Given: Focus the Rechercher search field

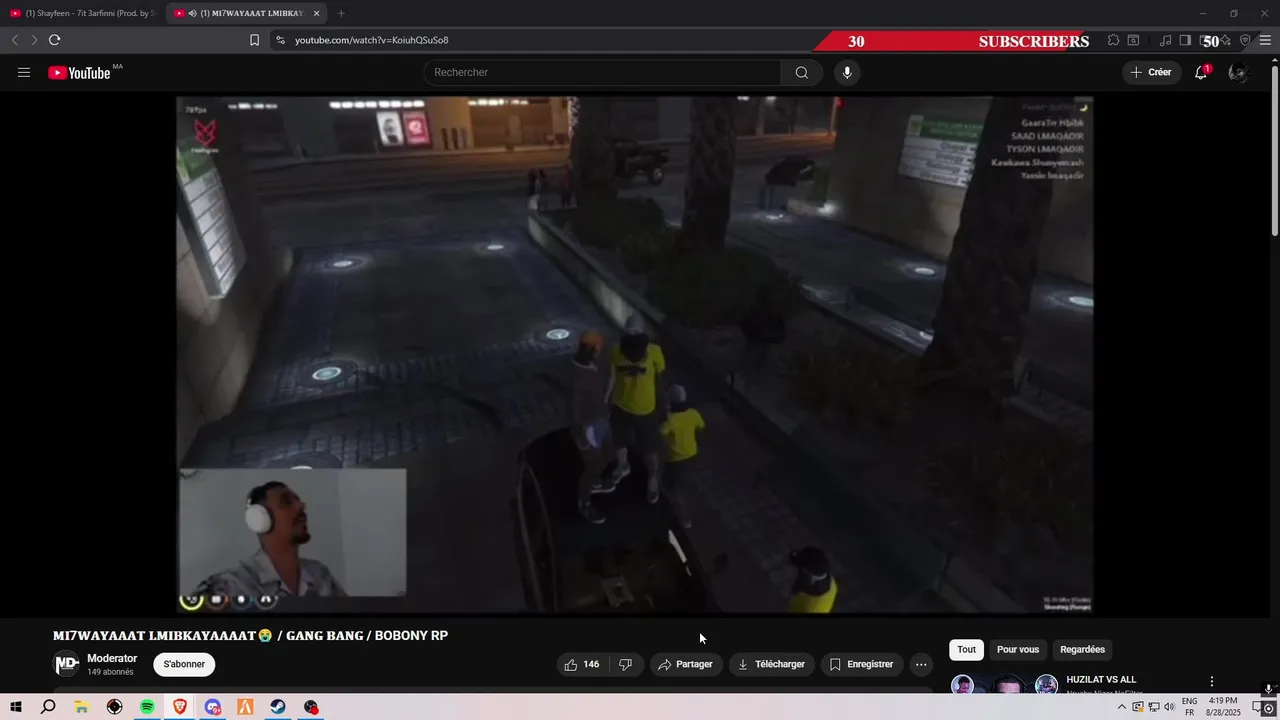Looking at the screenshot, I should (602, 73).
